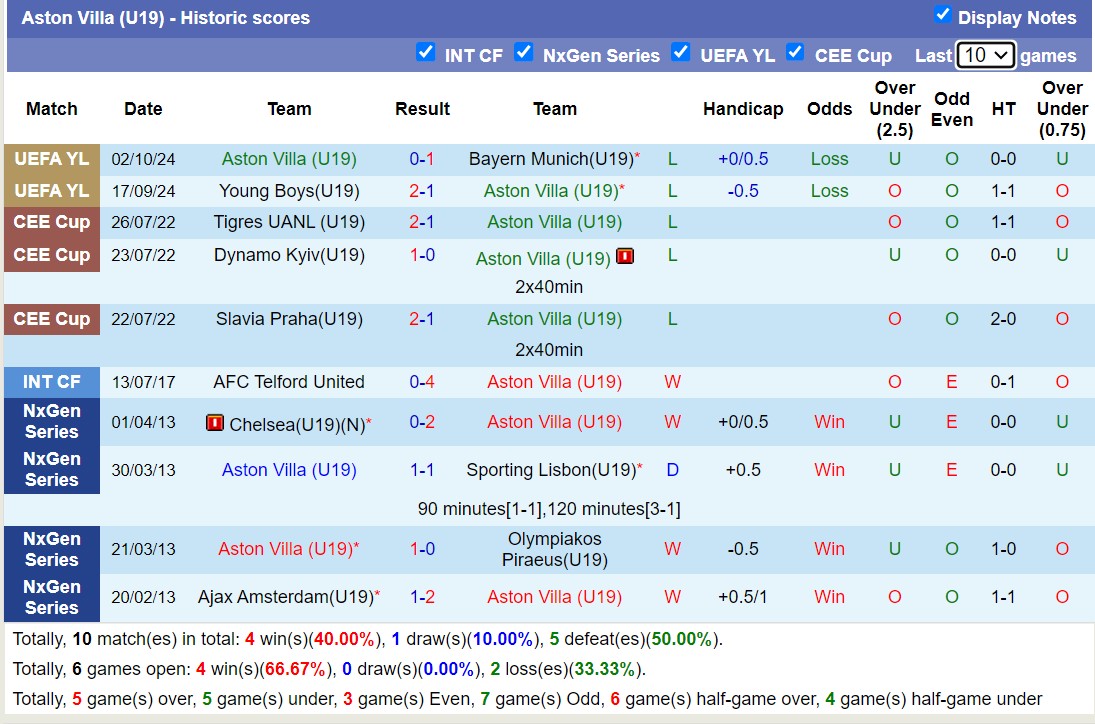Toggle the Display Notes checkbox
This screenshot has width=1095, height=724.
click(x=942, y=14)
